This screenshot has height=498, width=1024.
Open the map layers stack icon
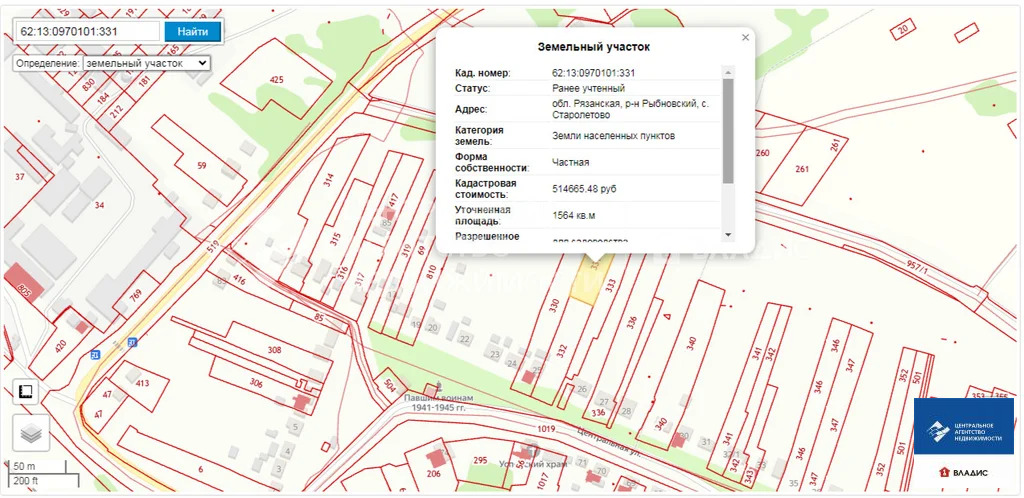click(x=30, y=433)
